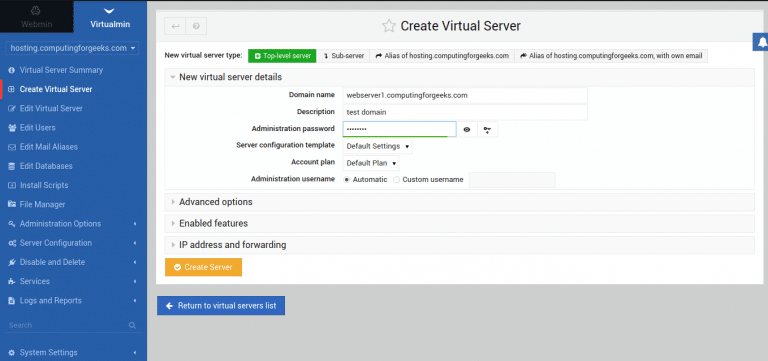768x361 pixels.
Task: Open Server configuration template dropdown
Action: [377, 146]
